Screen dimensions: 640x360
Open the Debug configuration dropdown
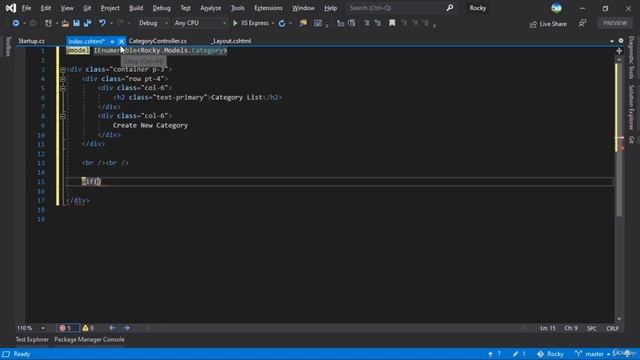pos(153,23)
